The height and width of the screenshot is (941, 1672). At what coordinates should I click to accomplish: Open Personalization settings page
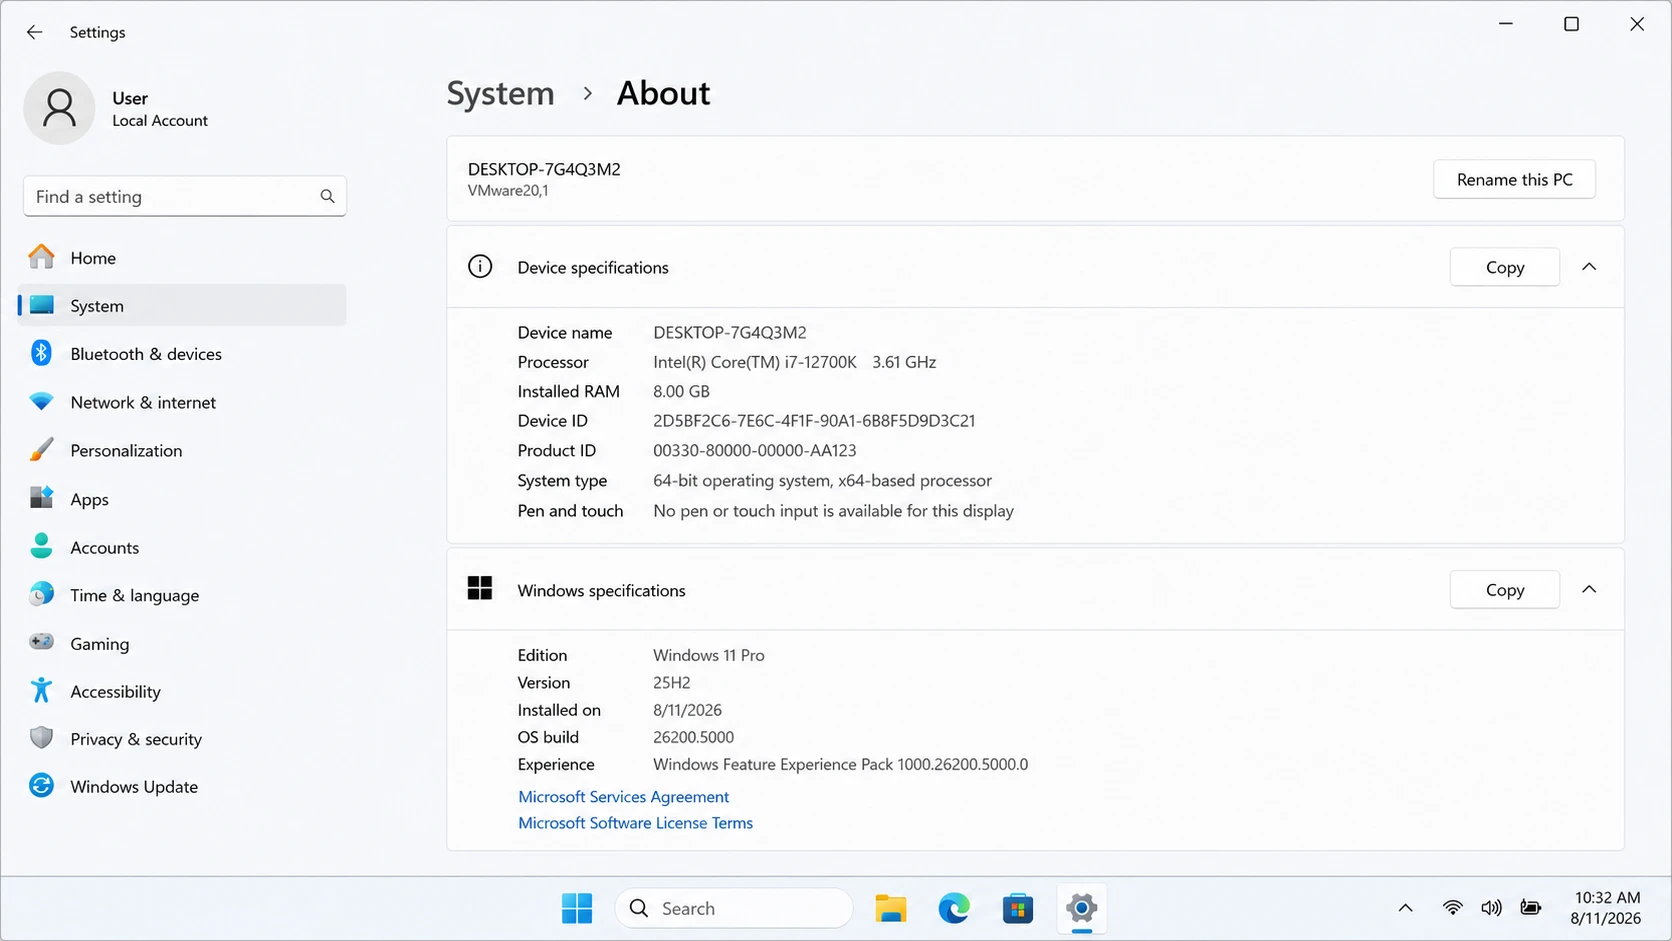(x=182, y=450)
